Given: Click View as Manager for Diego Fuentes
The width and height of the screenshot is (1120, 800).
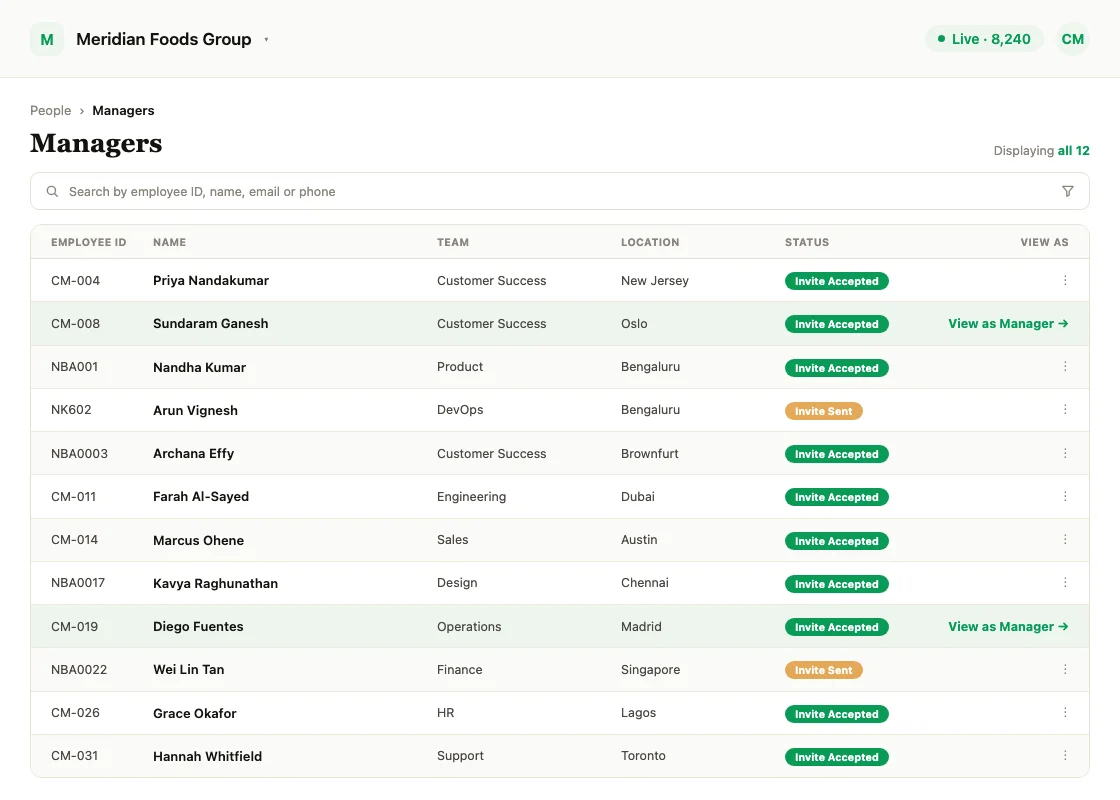Looking at the screenshot, I should coord(1008,626).
